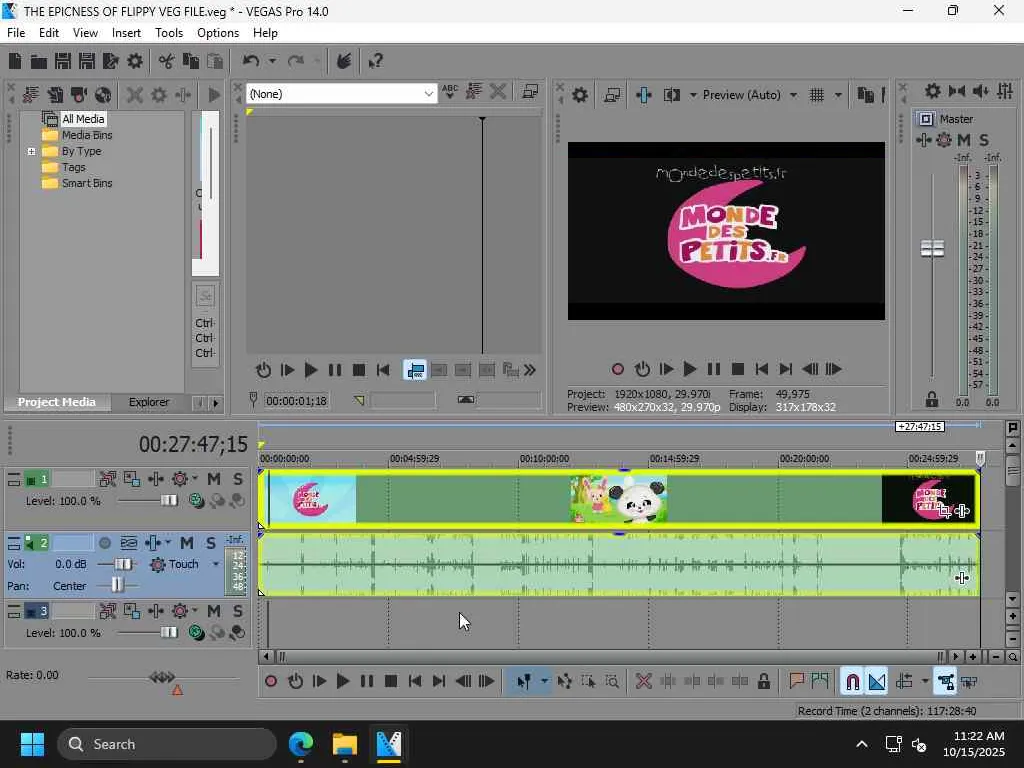Click Event Pan/Crop icon on last video clip
The height and width of the screenshot is (768, 1024).
(944, 511)
